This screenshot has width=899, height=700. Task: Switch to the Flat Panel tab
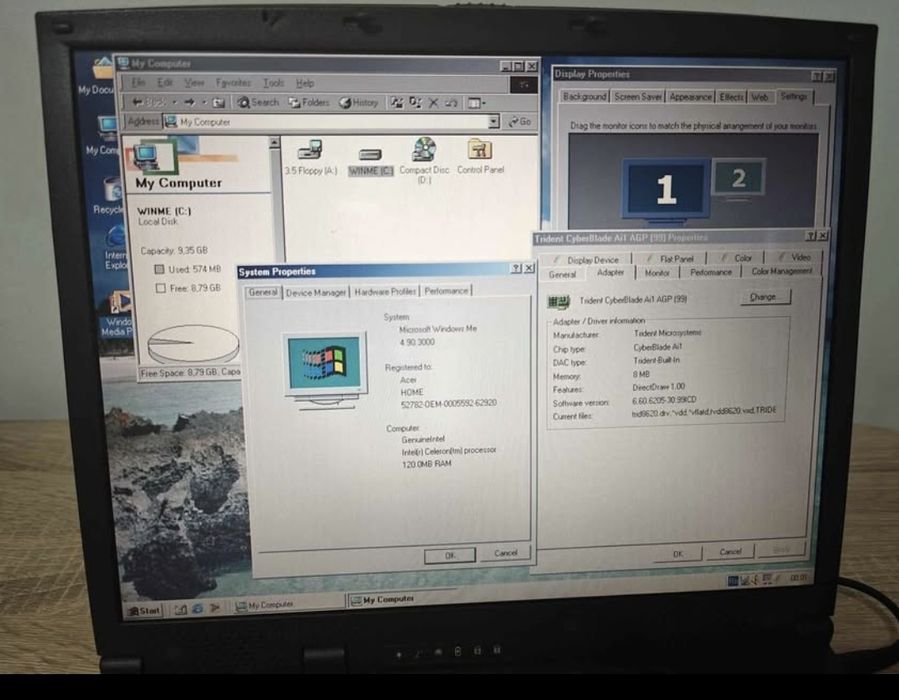point(670,259)
